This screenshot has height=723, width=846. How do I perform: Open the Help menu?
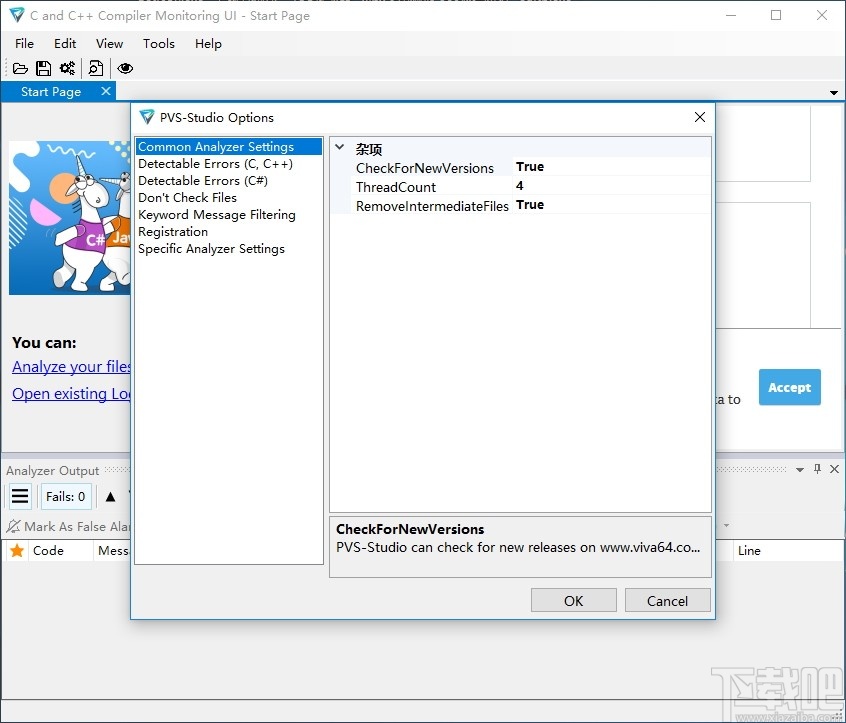pos(208,44)
